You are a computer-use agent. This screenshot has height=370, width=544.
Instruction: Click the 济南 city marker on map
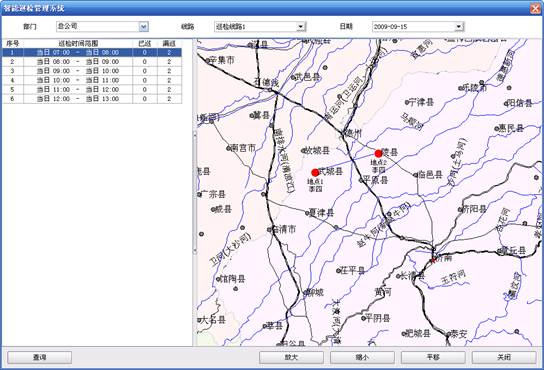tap(433, 260)
